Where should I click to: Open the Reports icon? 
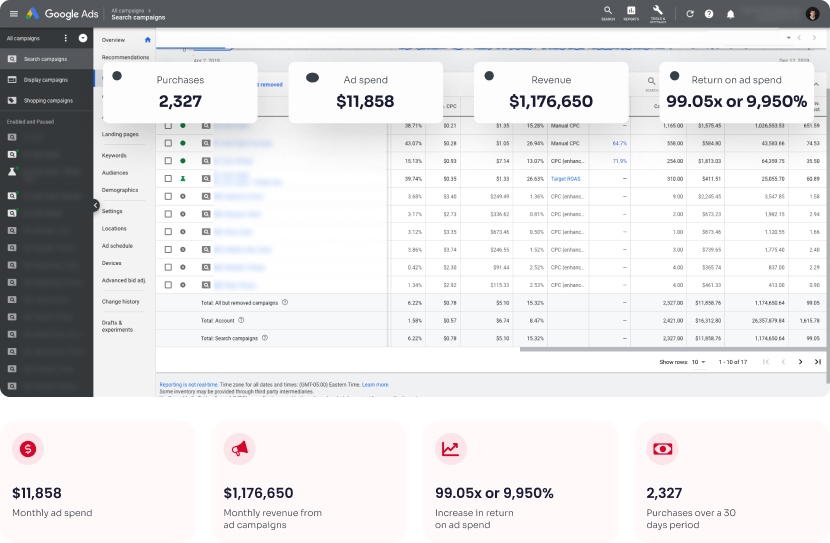pyautogui.click(x=631, y=12)
